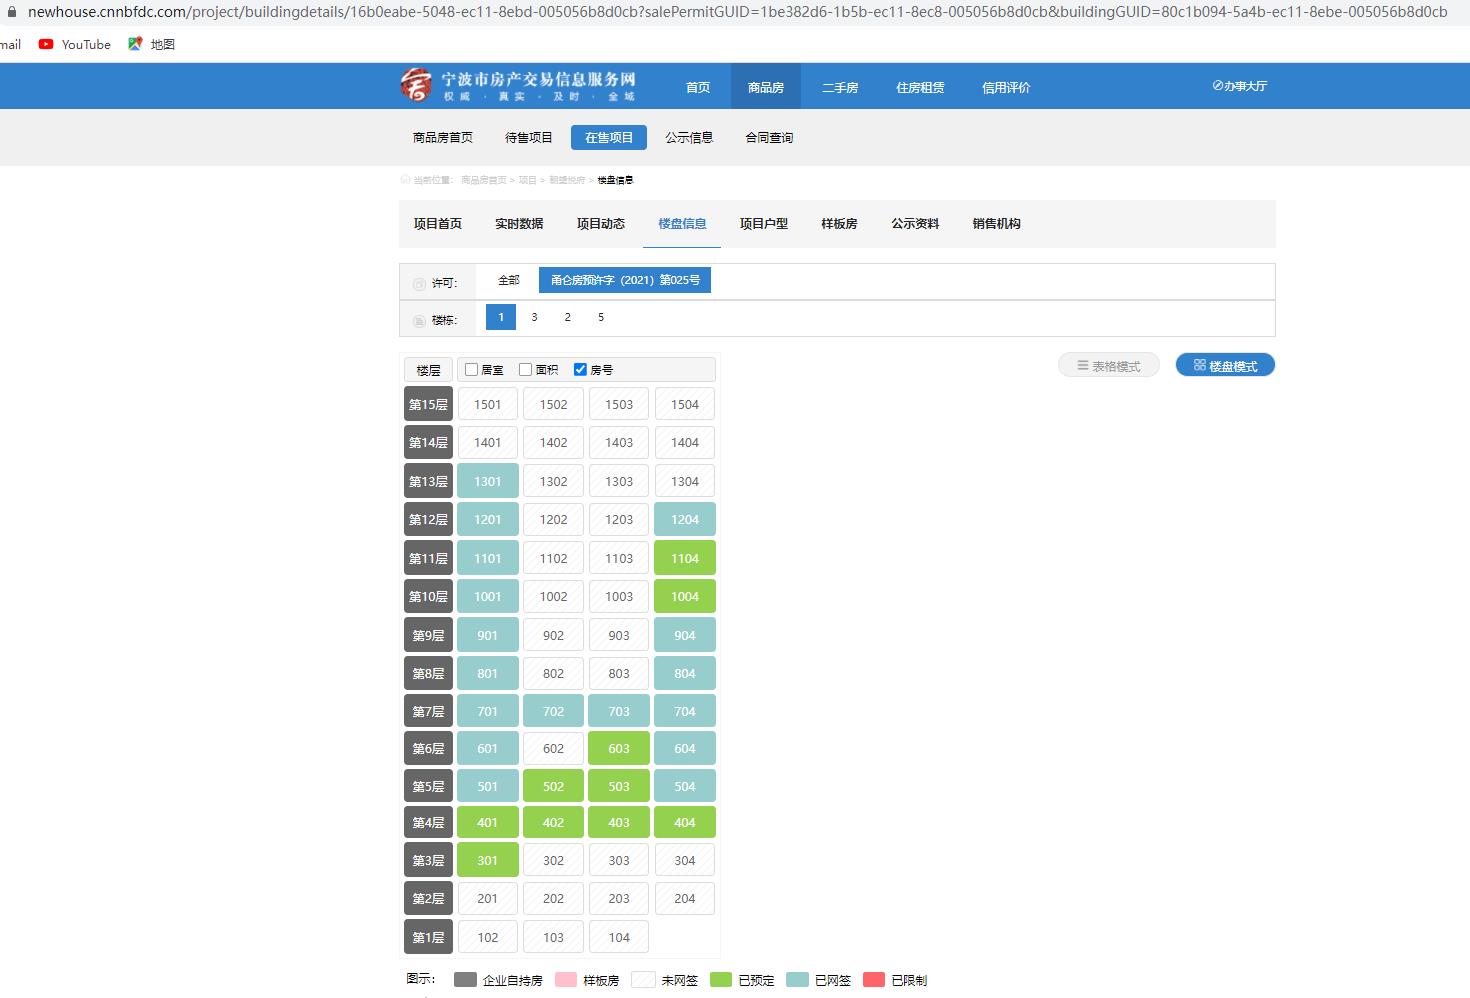Click the 商品房首页 breadcrumb link

coord(484,180)
